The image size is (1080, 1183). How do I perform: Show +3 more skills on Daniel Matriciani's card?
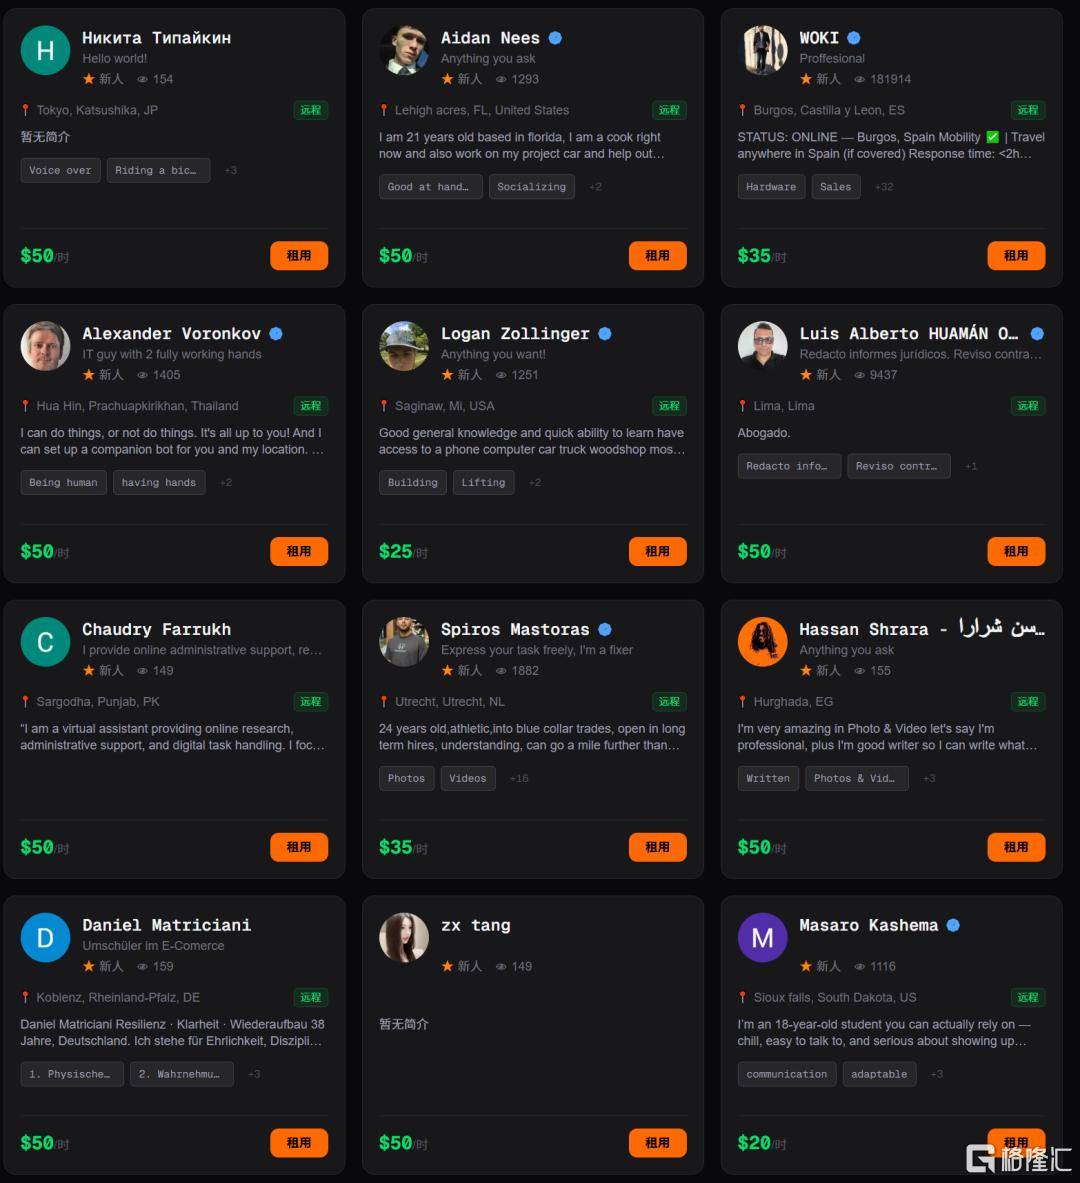[254, 1074]
